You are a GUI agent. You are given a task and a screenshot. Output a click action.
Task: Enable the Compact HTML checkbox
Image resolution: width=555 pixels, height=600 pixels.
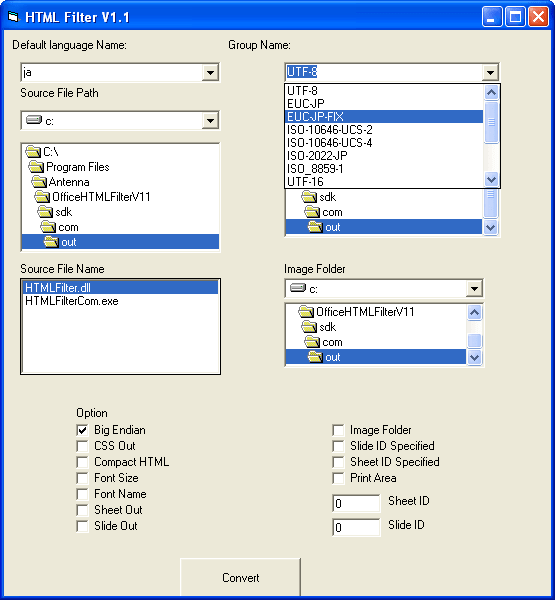coord(82,462)
